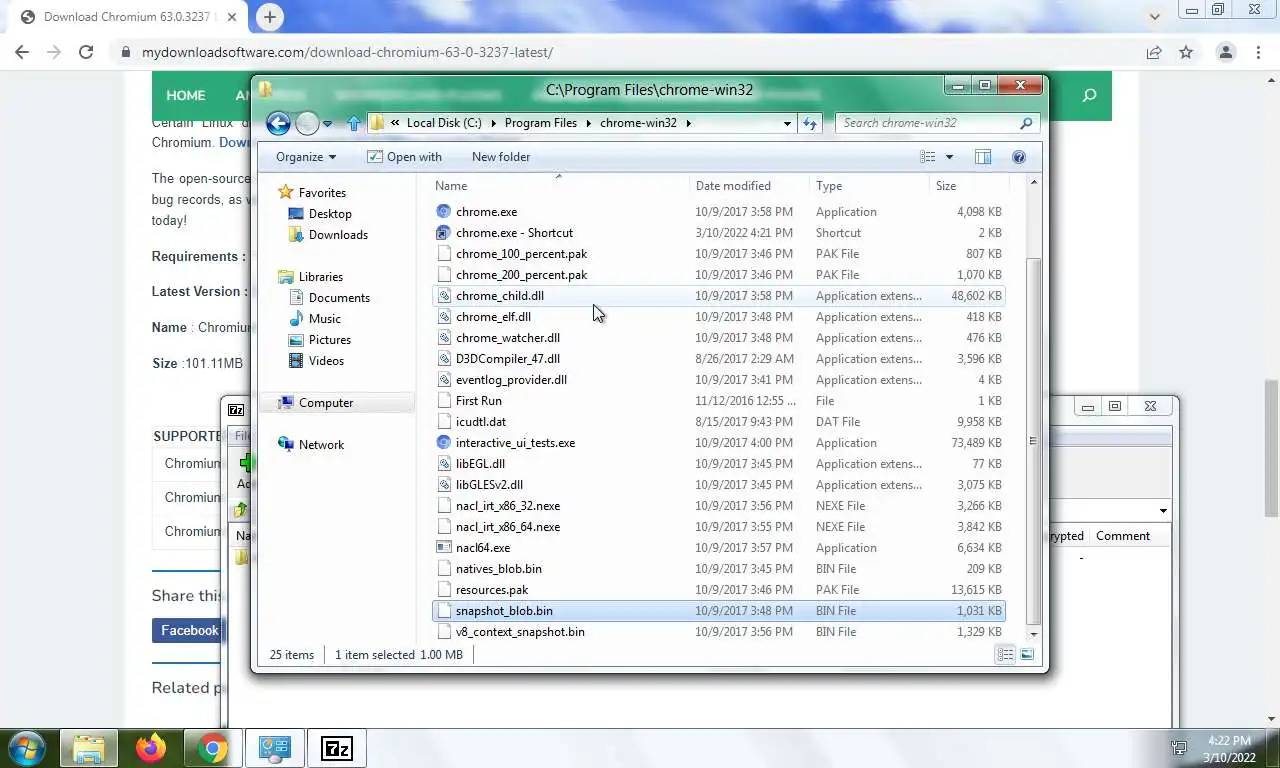Select libGLESv2.dll file
The image size is (1280, 768).
(489, 484)
